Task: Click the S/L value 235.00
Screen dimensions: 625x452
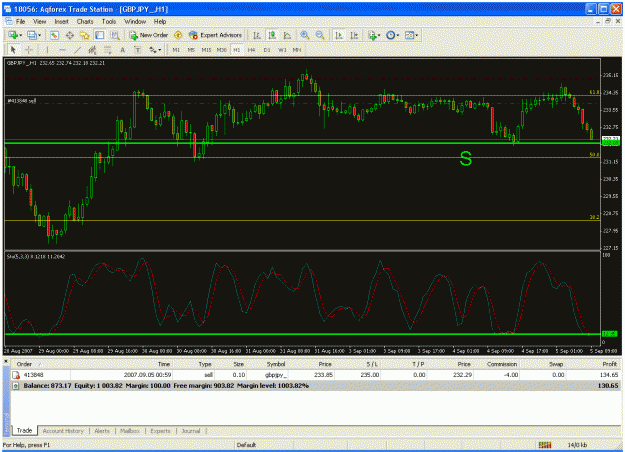Action: pyautogui.click(x=370, y=375)
